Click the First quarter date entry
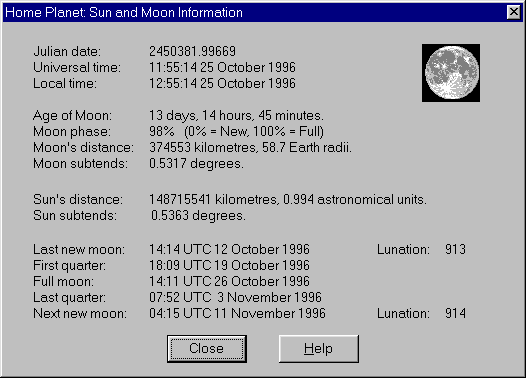Viewport: 526px width, 378px height. [229, 266]
